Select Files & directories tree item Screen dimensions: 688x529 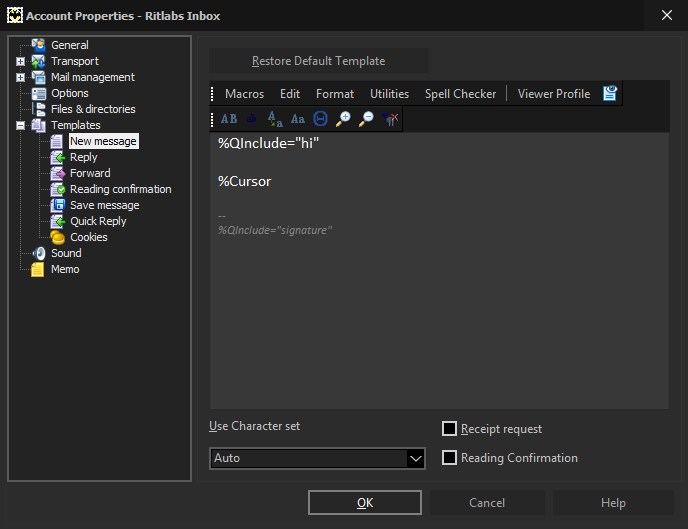pos(93,109)
